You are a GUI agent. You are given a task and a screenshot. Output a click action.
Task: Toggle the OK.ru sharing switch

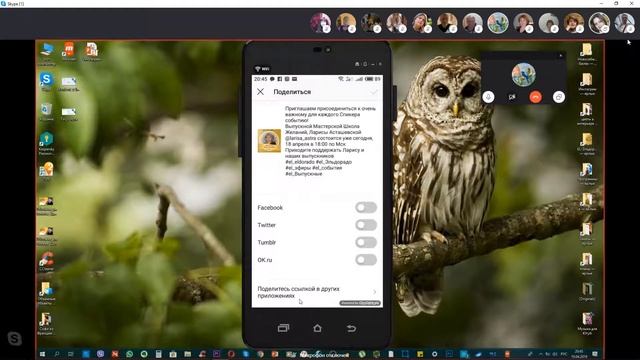pos(366,260)
